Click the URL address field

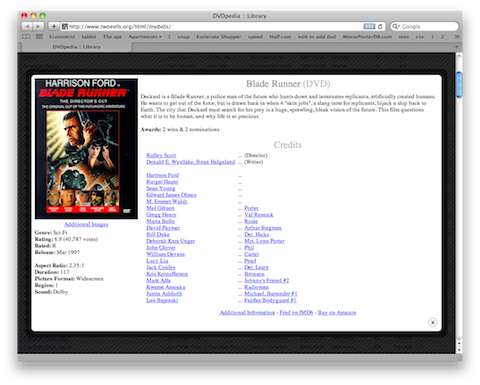click(x=213, y=26)
